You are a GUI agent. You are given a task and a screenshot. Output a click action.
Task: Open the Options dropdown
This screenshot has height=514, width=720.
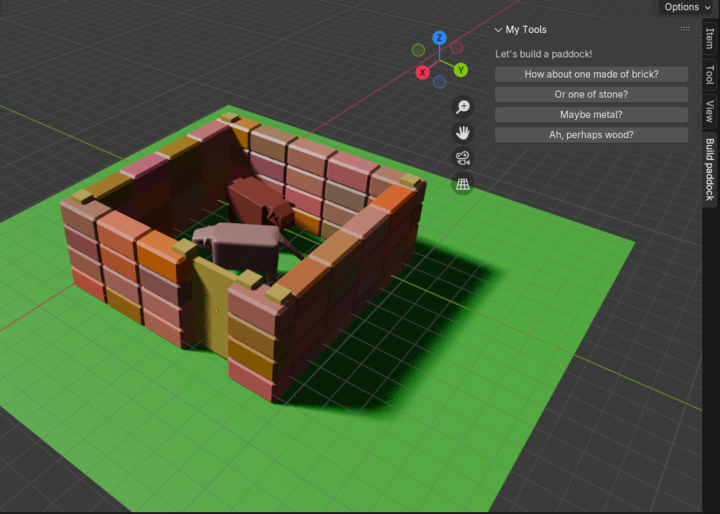tap(687, 7)
